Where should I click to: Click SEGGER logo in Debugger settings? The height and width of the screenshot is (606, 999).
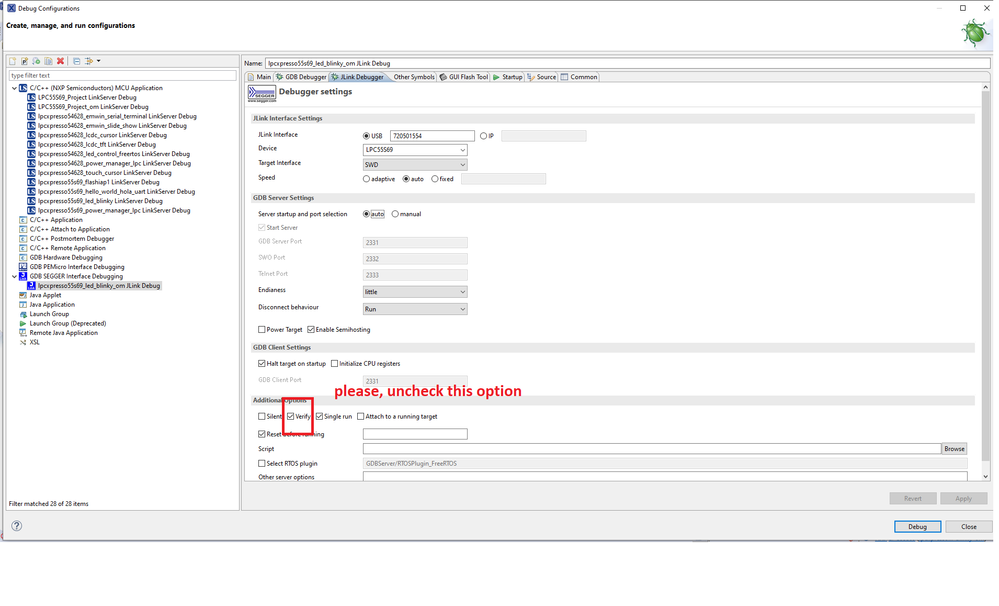point(262,94)
